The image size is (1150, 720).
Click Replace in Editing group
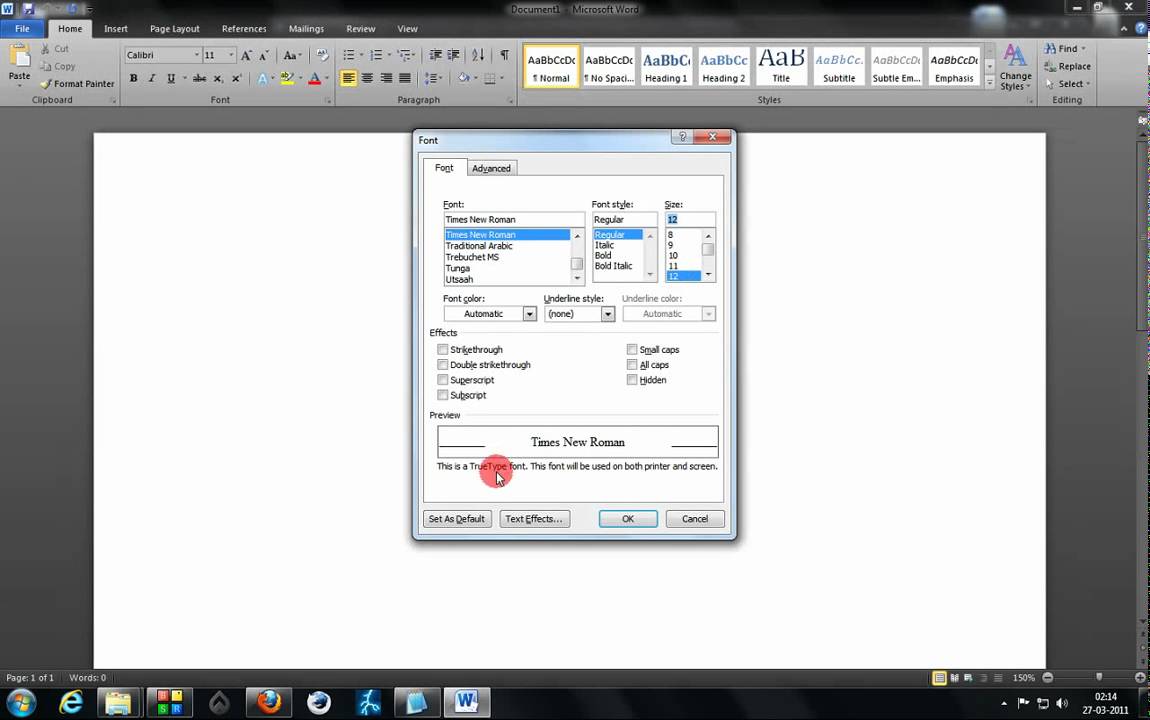click(1068, 67)
